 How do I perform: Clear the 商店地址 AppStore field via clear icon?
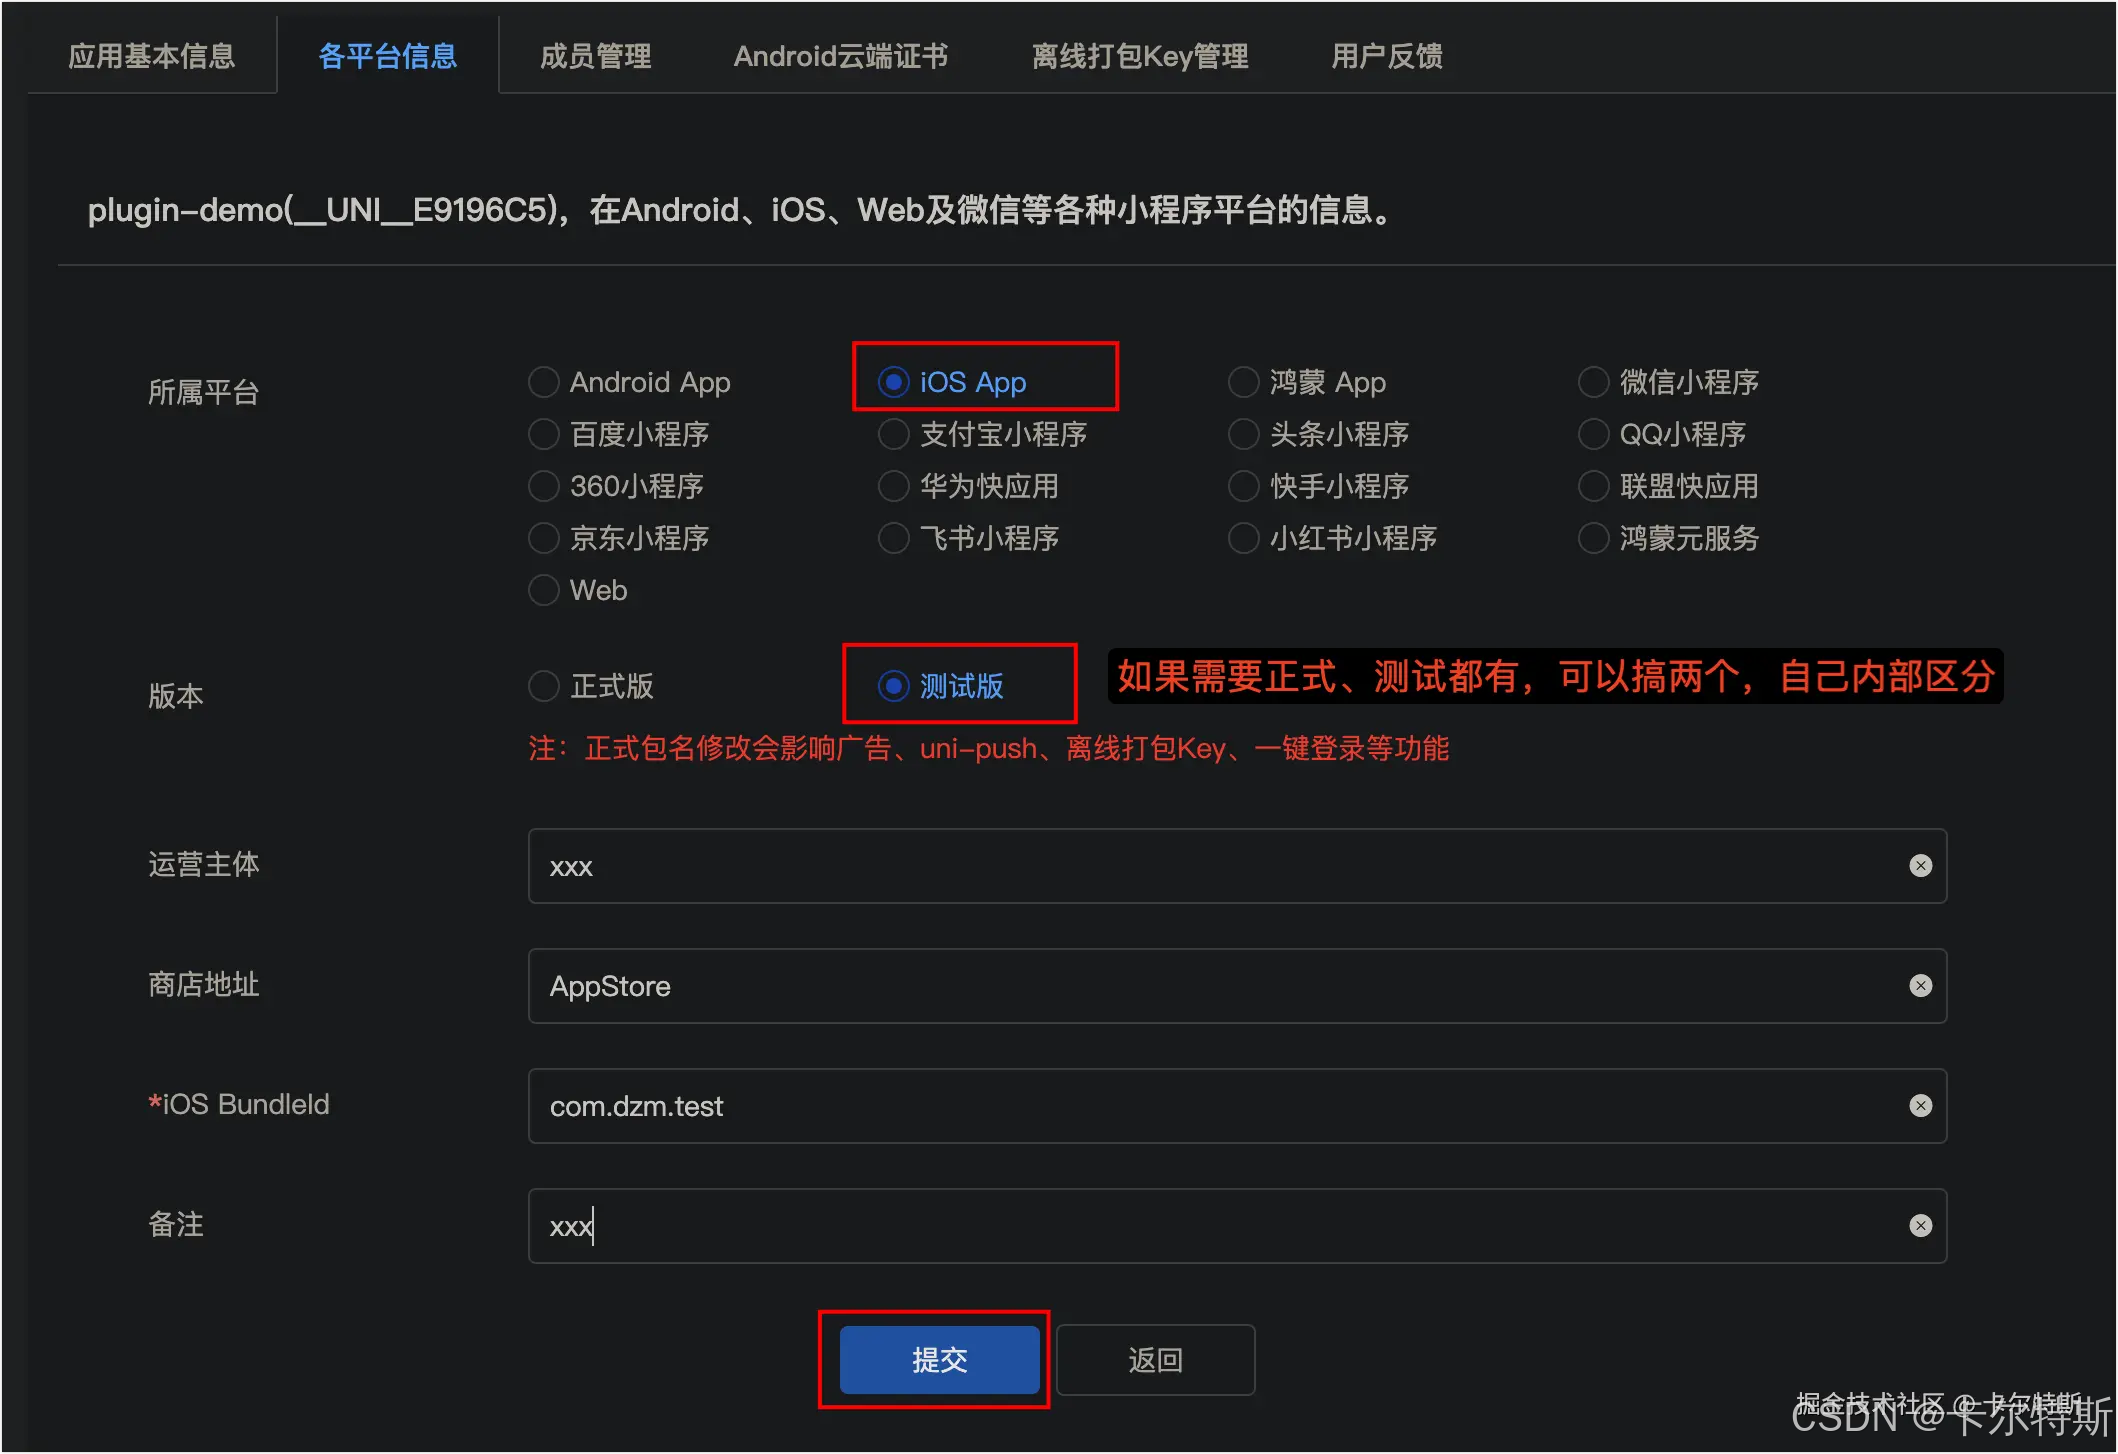point(1920,986)
